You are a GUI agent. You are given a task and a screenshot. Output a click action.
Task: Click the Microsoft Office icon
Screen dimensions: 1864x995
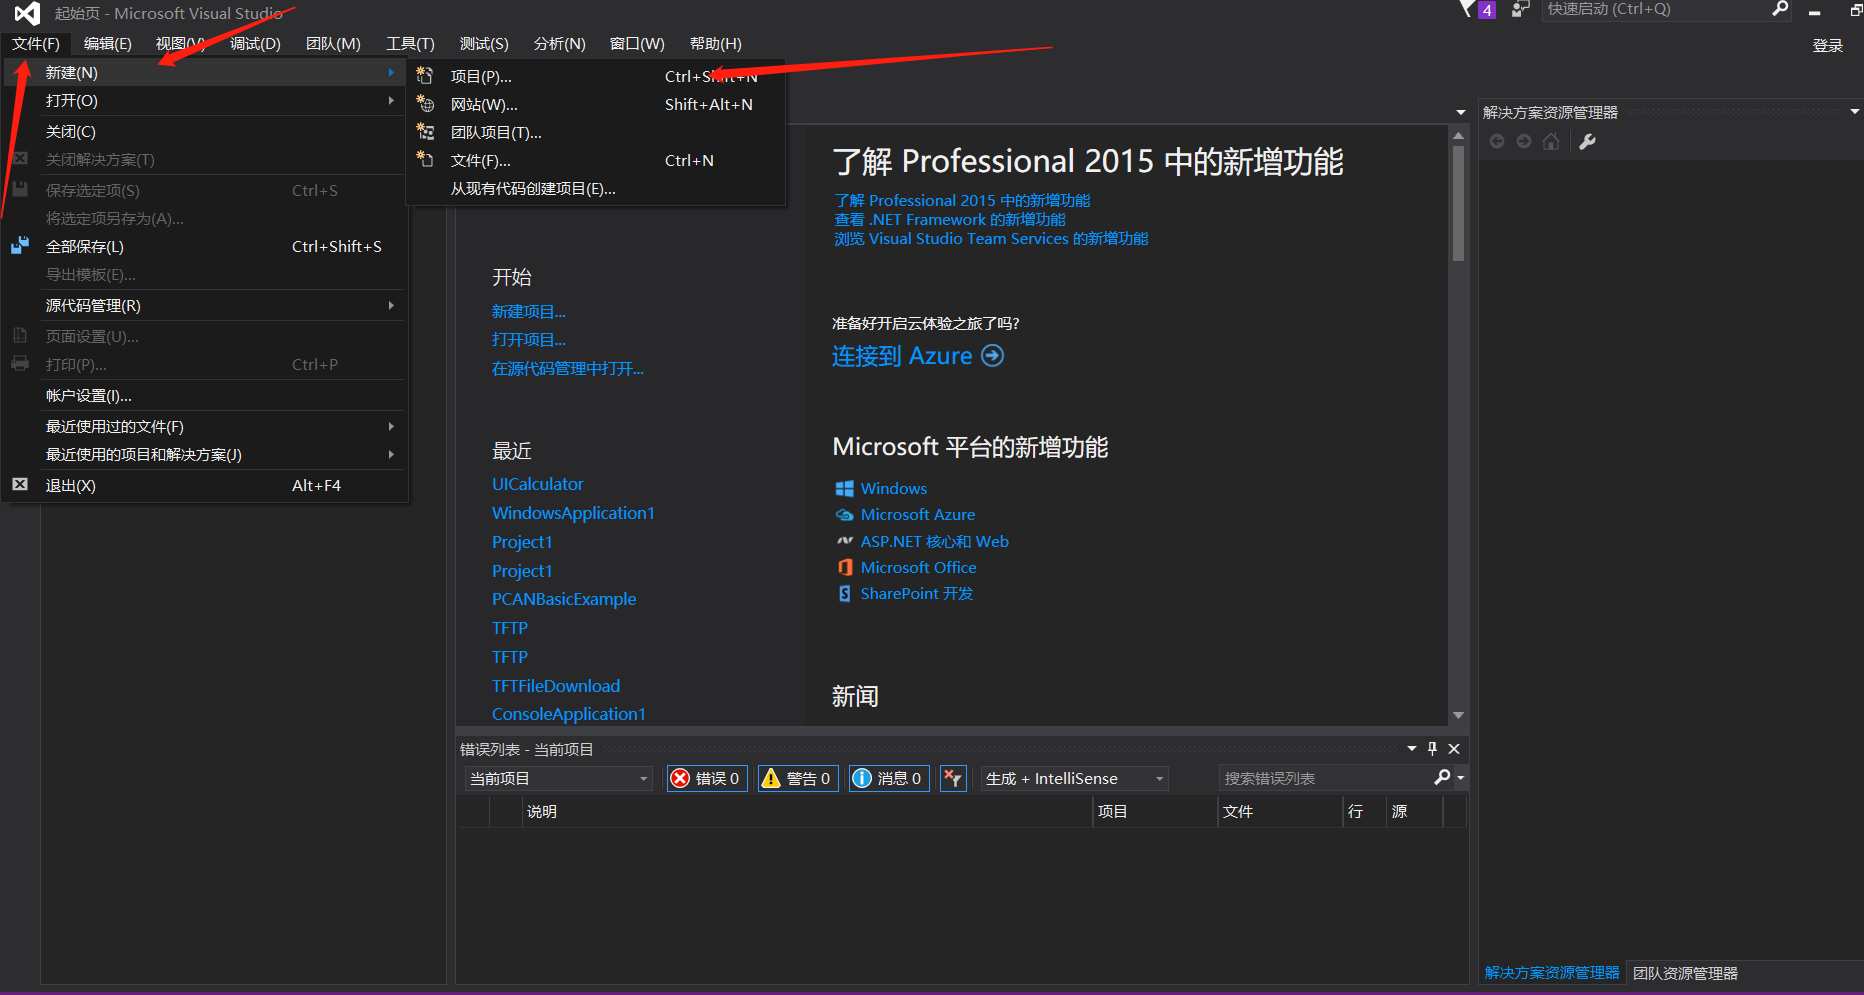pyautogui.click(x=845, y=568)
